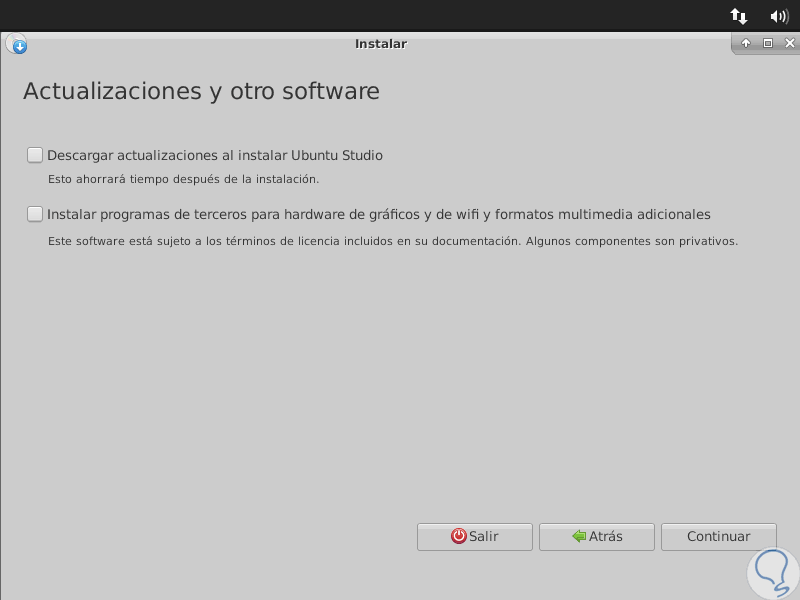The height and width of the screenshot is (600, 800).
Task: Click Continuar to proceed
Action: [719, 537]
